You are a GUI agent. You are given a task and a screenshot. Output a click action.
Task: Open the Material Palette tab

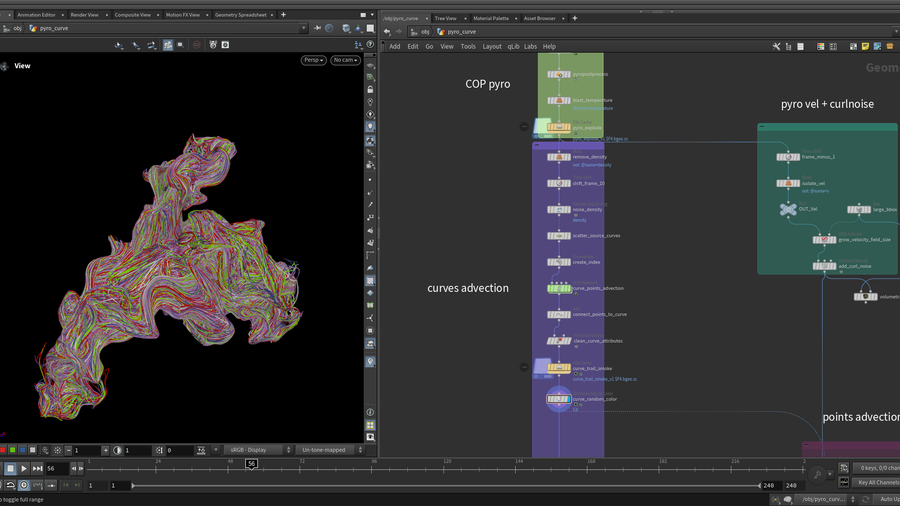[492, 18]
